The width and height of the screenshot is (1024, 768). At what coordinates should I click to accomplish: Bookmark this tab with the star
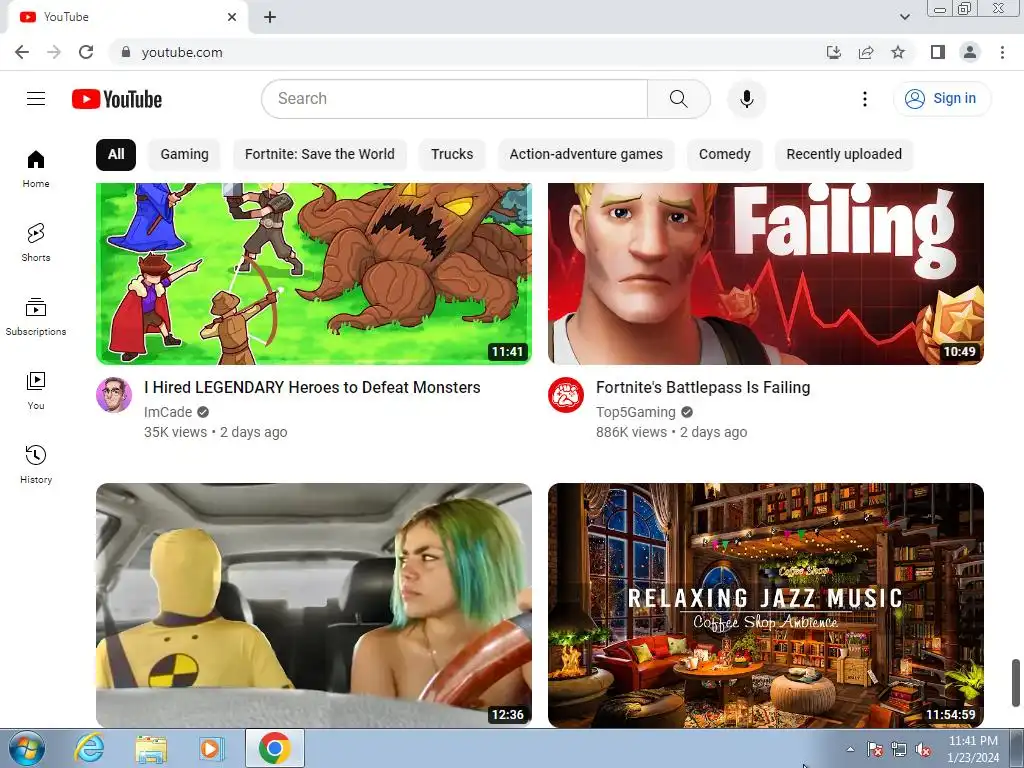(x=898, y=52)
